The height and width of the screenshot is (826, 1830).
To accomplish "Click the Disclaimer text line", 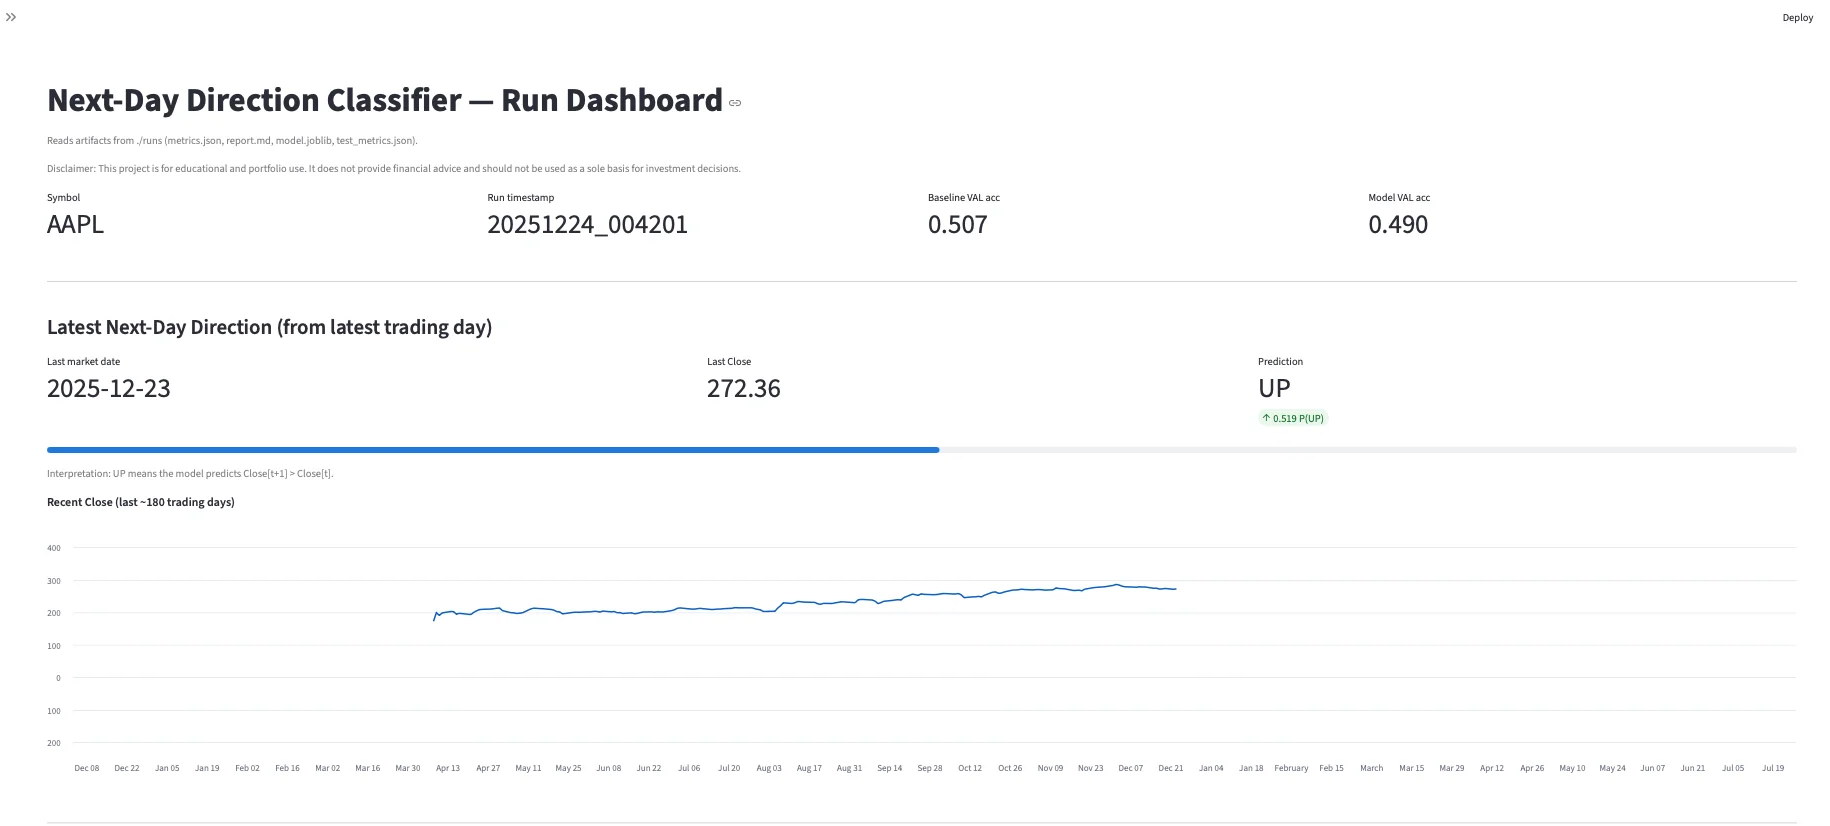I will pyautogui.click(x=394, y=169).
